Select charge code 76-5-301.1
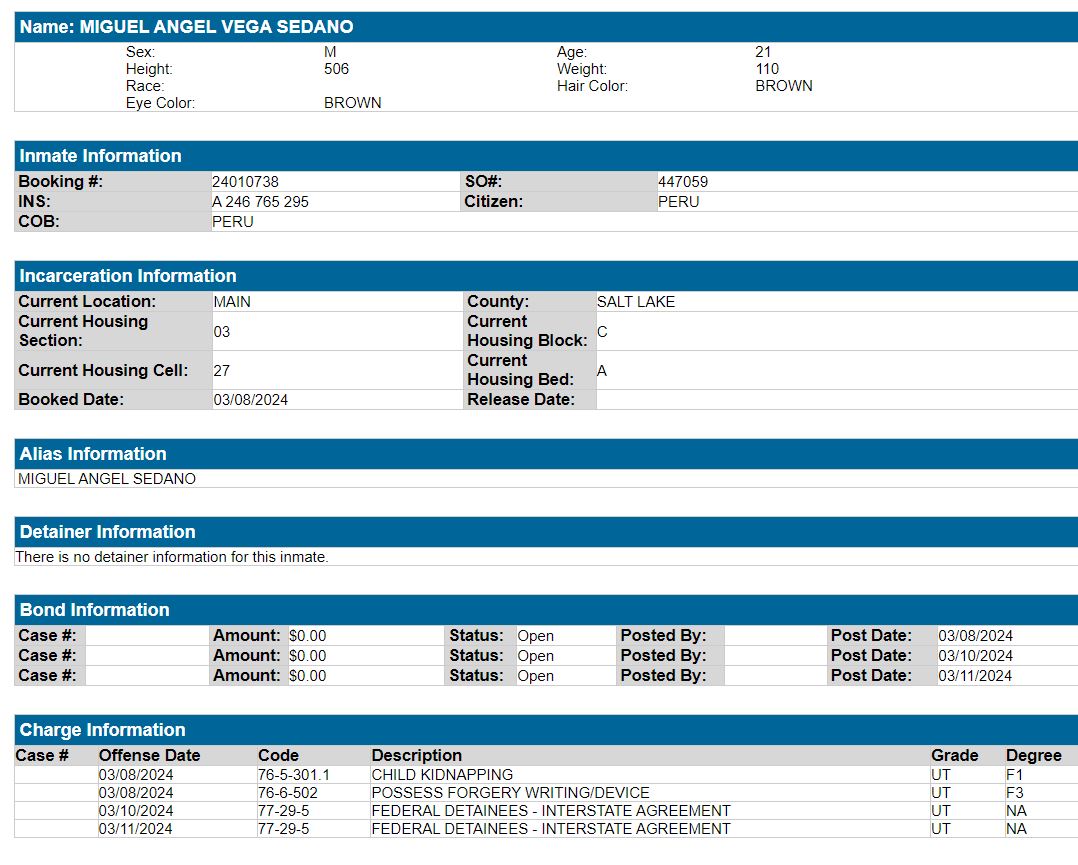The width and height of the screenshot is (1078, 865). [x=294, y=774]
